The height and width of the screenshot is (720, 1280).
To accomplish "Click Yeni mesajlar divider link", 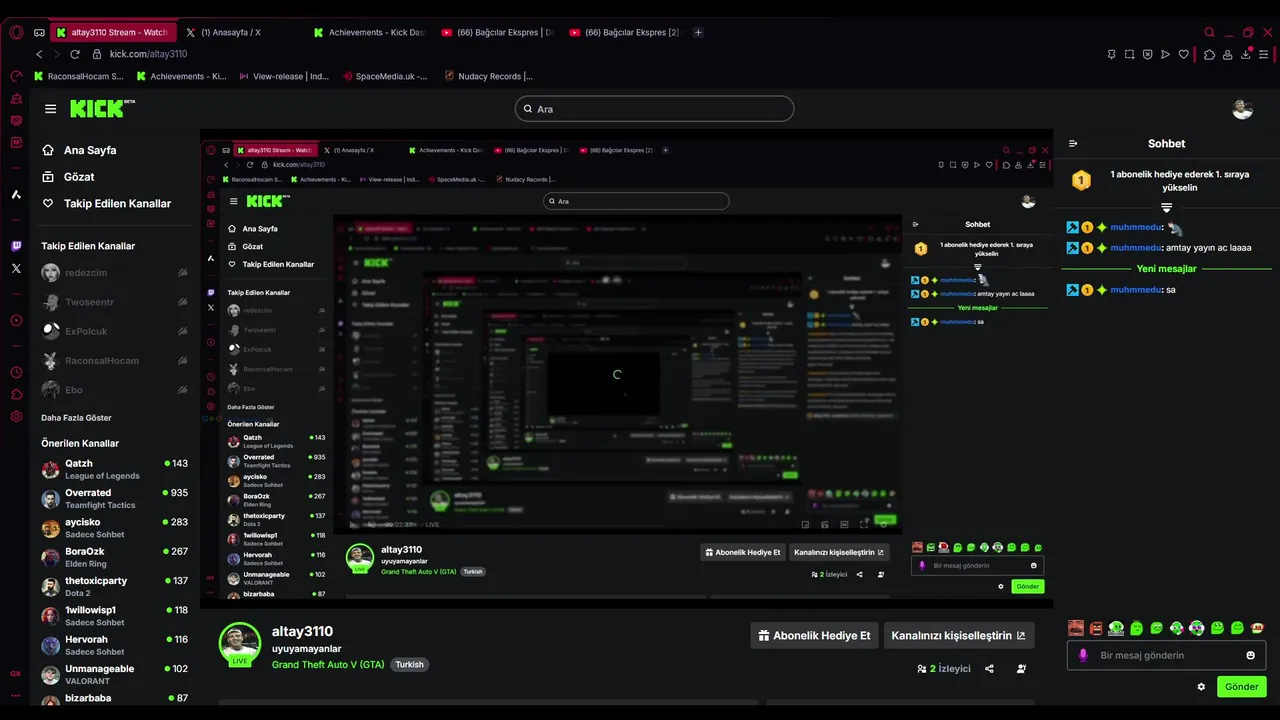I will (1166, 269).
